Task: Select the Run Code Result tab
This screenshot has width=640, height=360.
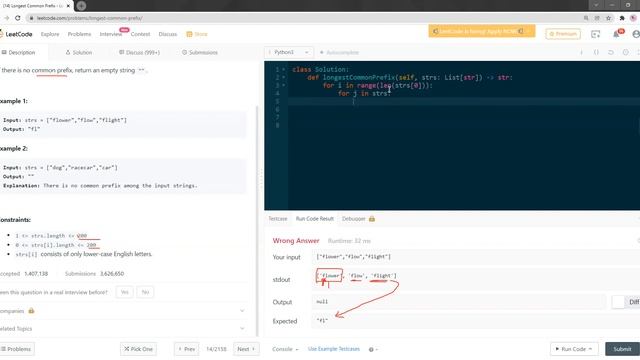Action: pos(314,219)
